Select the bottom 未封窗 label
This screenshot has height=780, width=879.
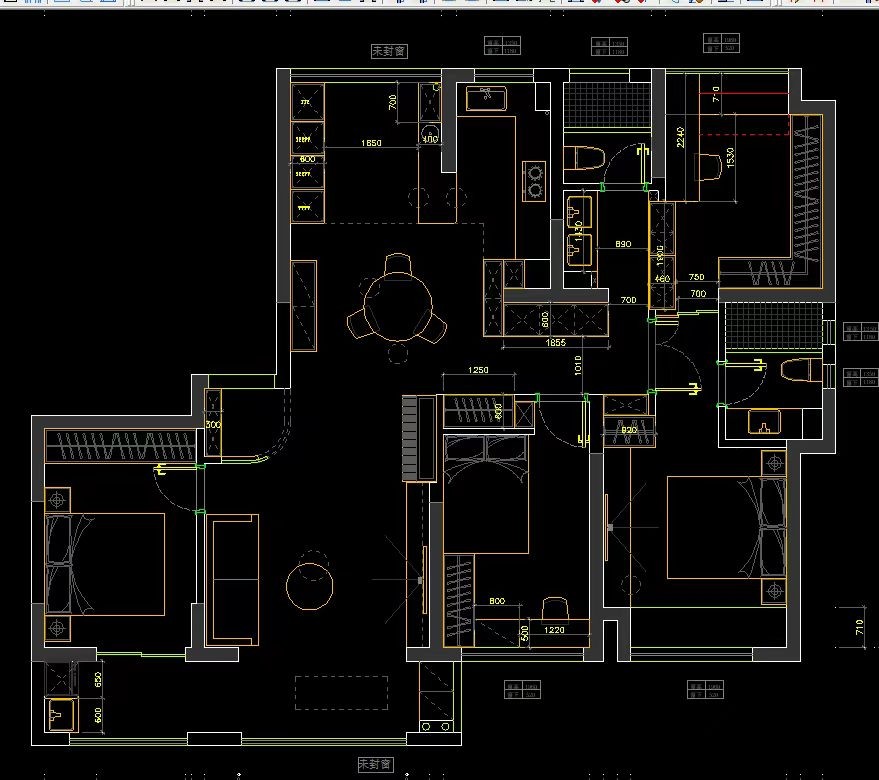(x=375, y=764)
